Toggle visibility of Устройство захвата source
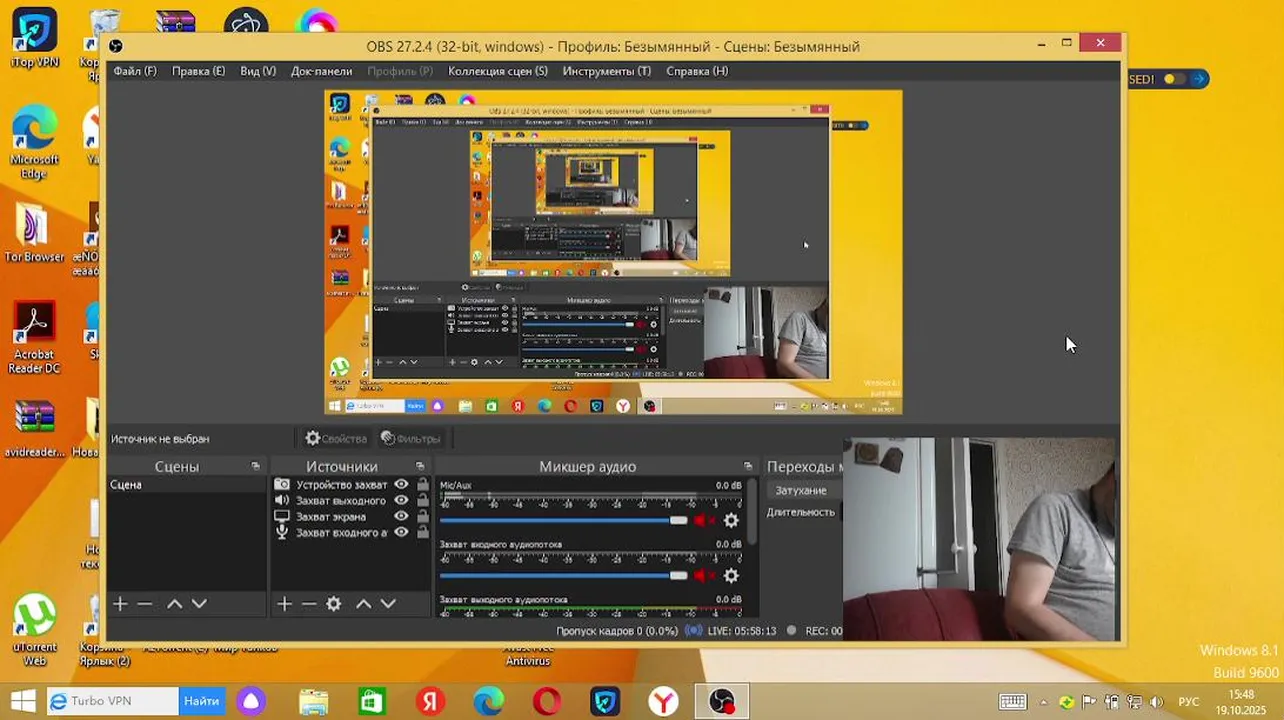 pos(401,485)
